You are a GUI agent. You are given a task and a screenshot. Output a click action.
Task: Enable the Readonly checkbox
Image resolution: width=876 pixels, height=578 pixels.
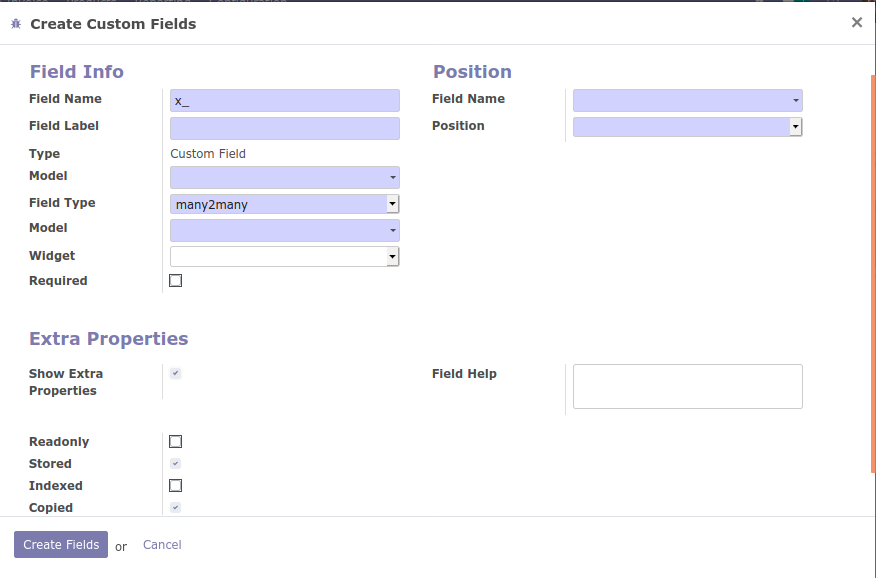click(x=176, y=442)
